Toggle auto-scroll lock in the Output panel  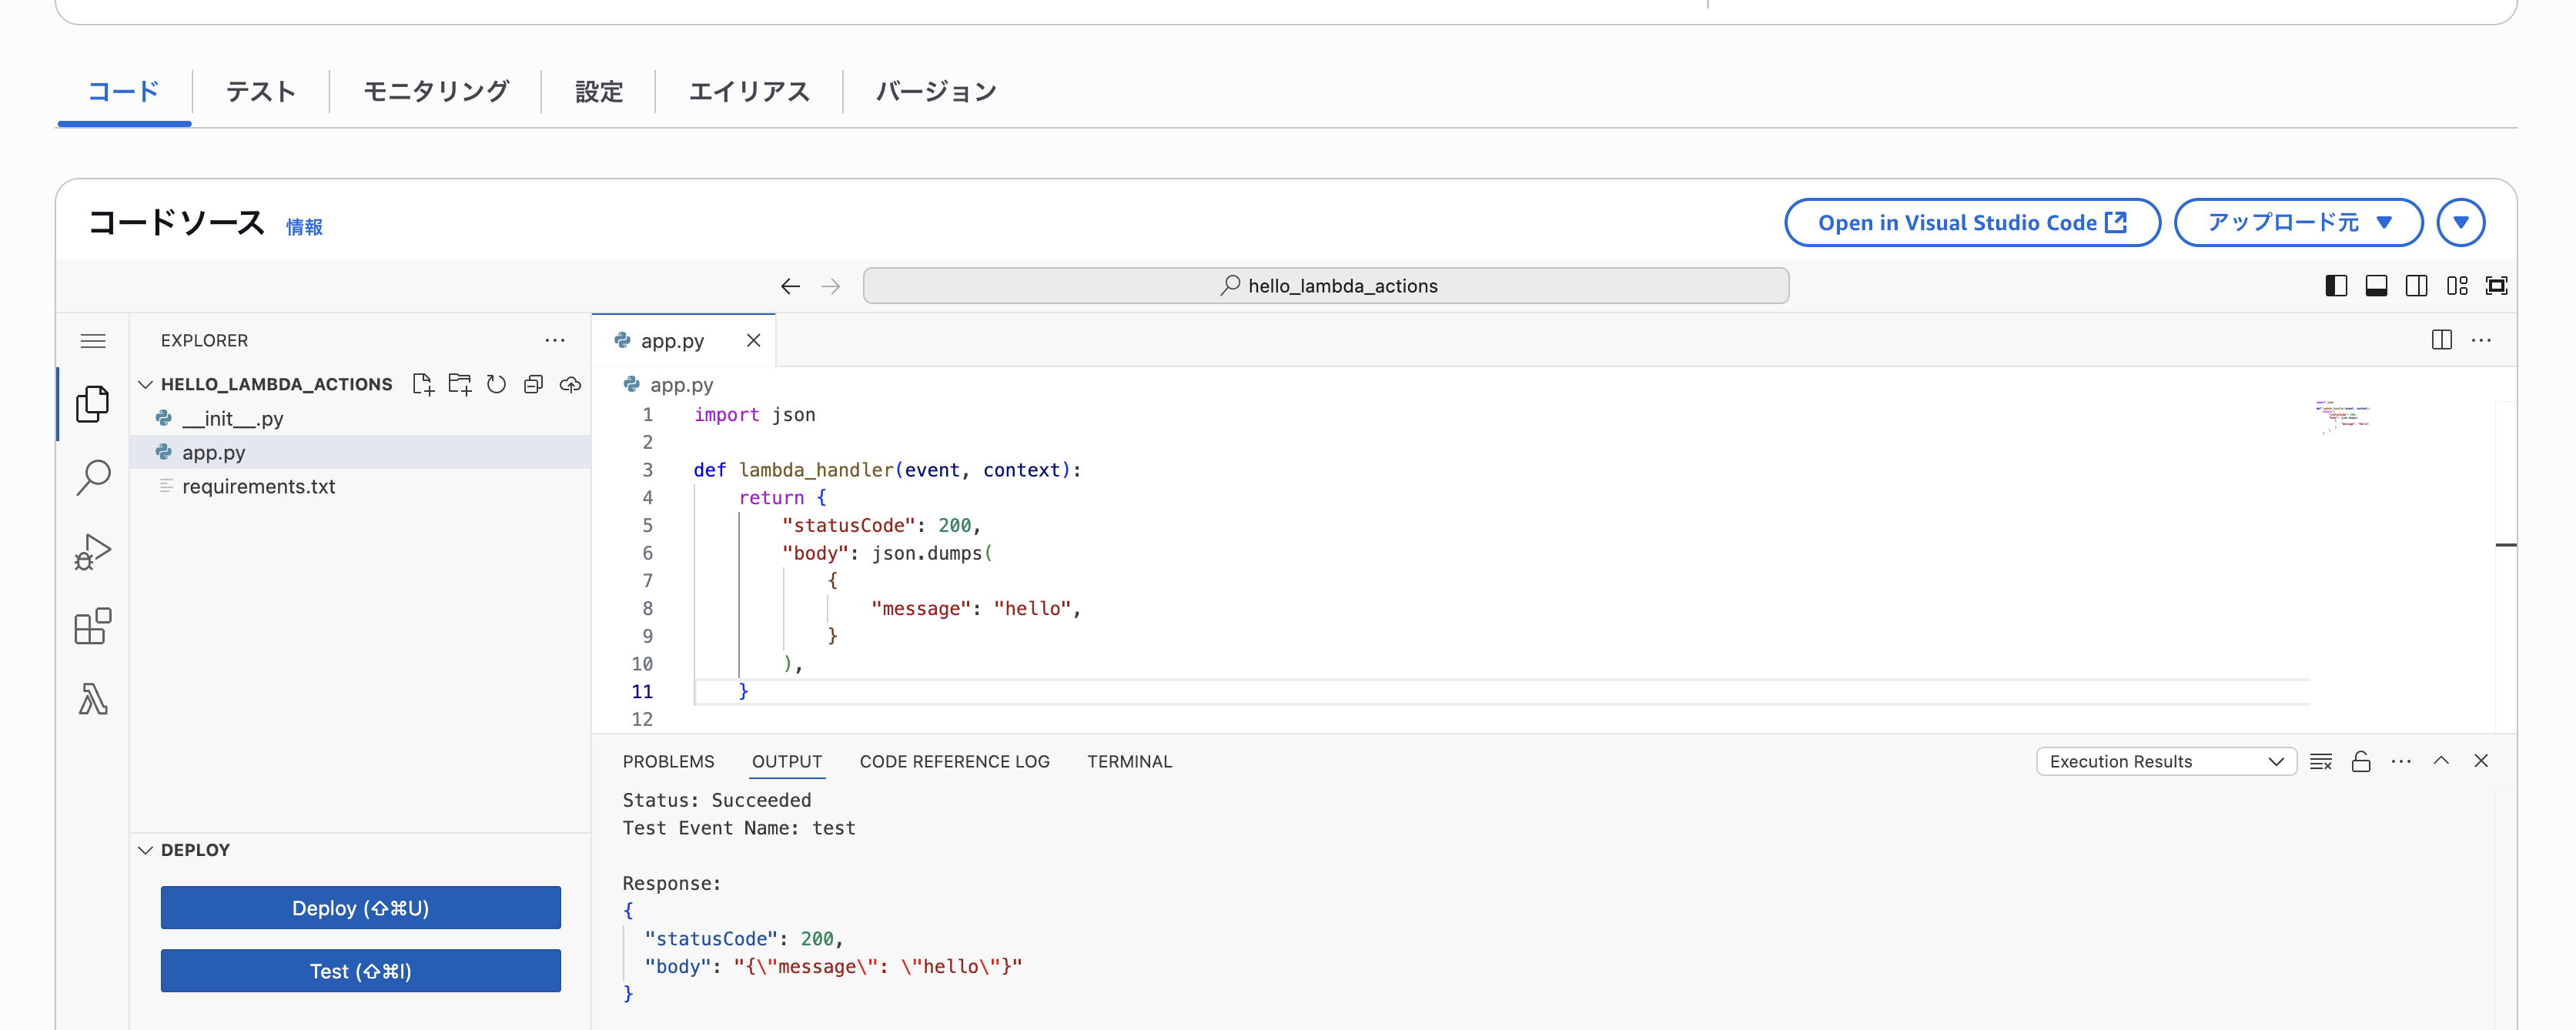point(2361,761)
